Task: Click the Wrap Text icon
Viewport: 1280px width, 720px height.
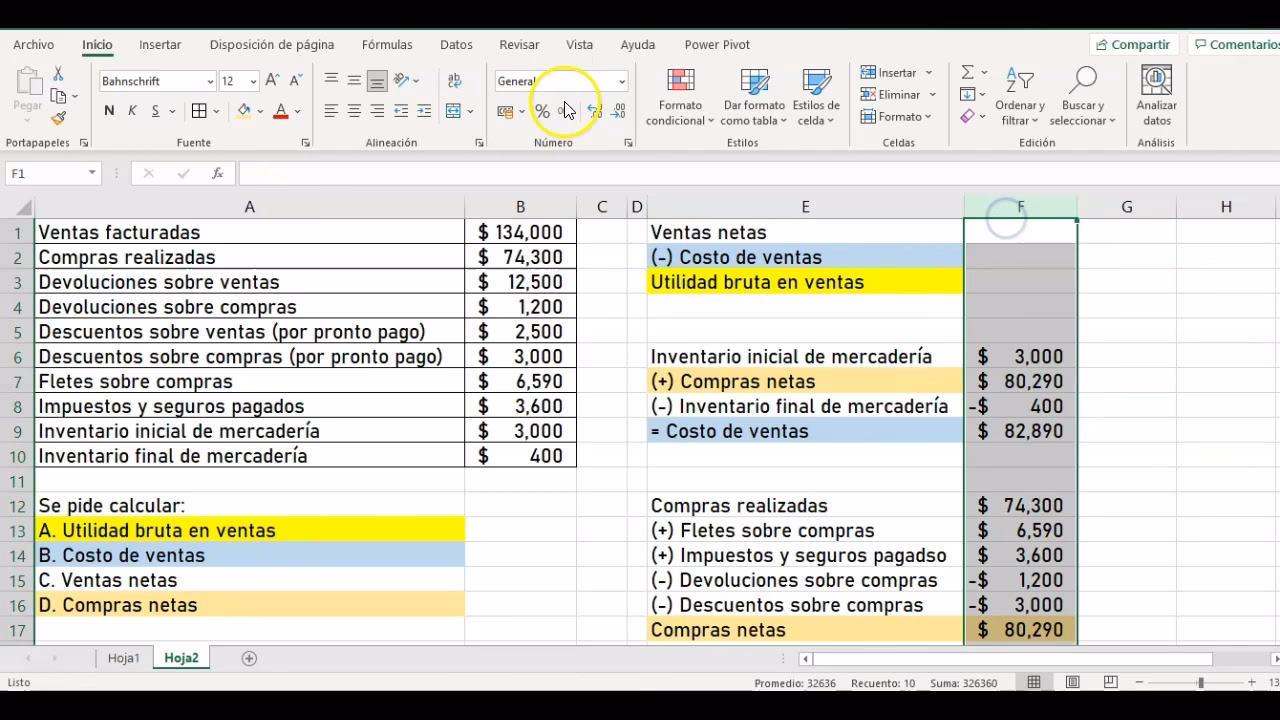Action: [454, 81]
